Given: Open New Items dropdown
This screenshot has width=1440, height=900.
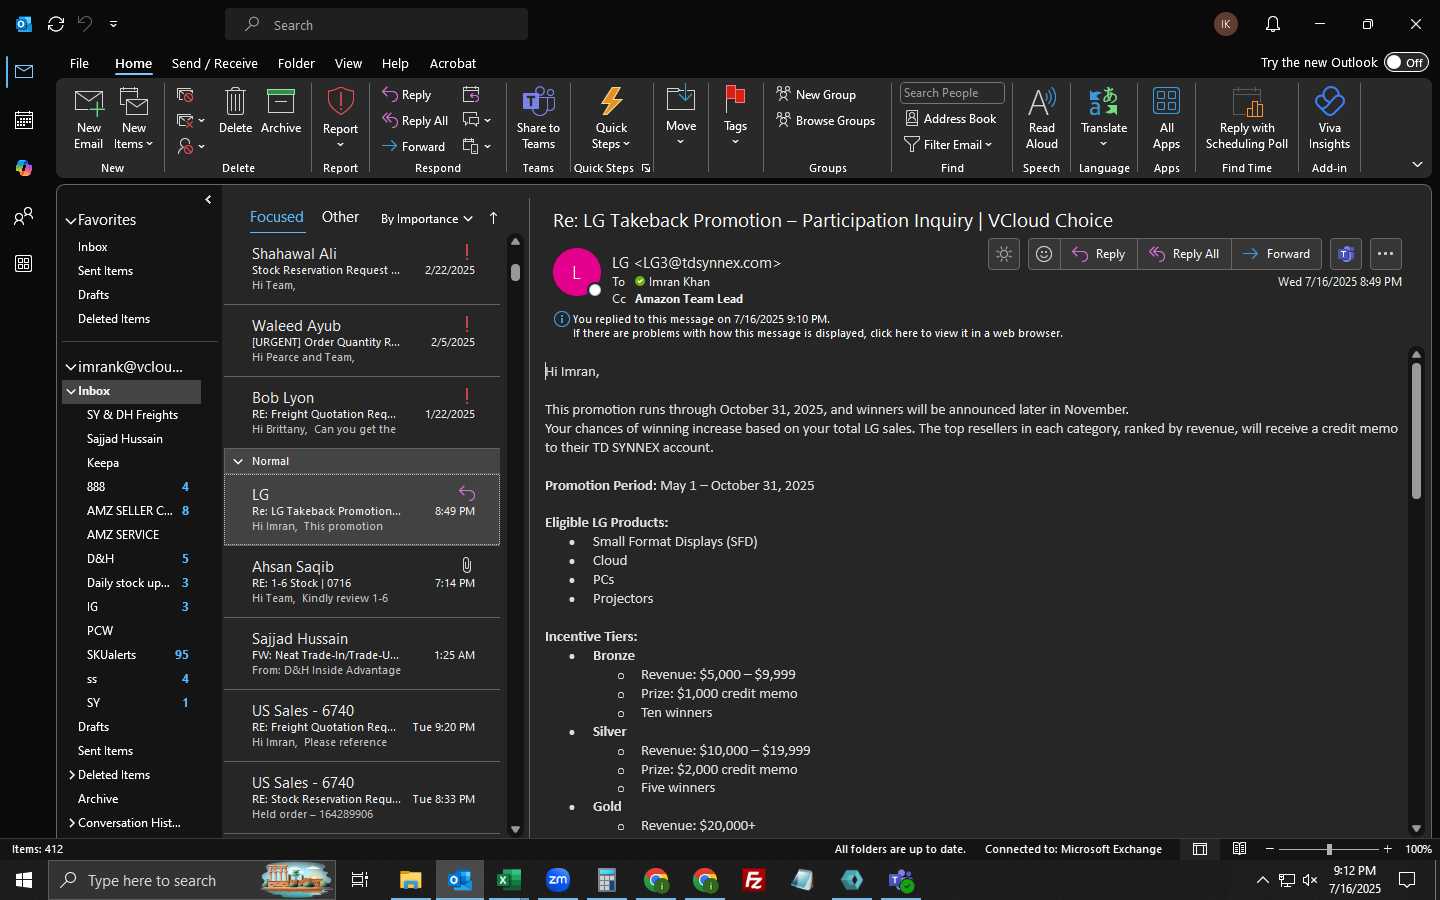Looking at the screenshot, I should [x=134, y=118].
